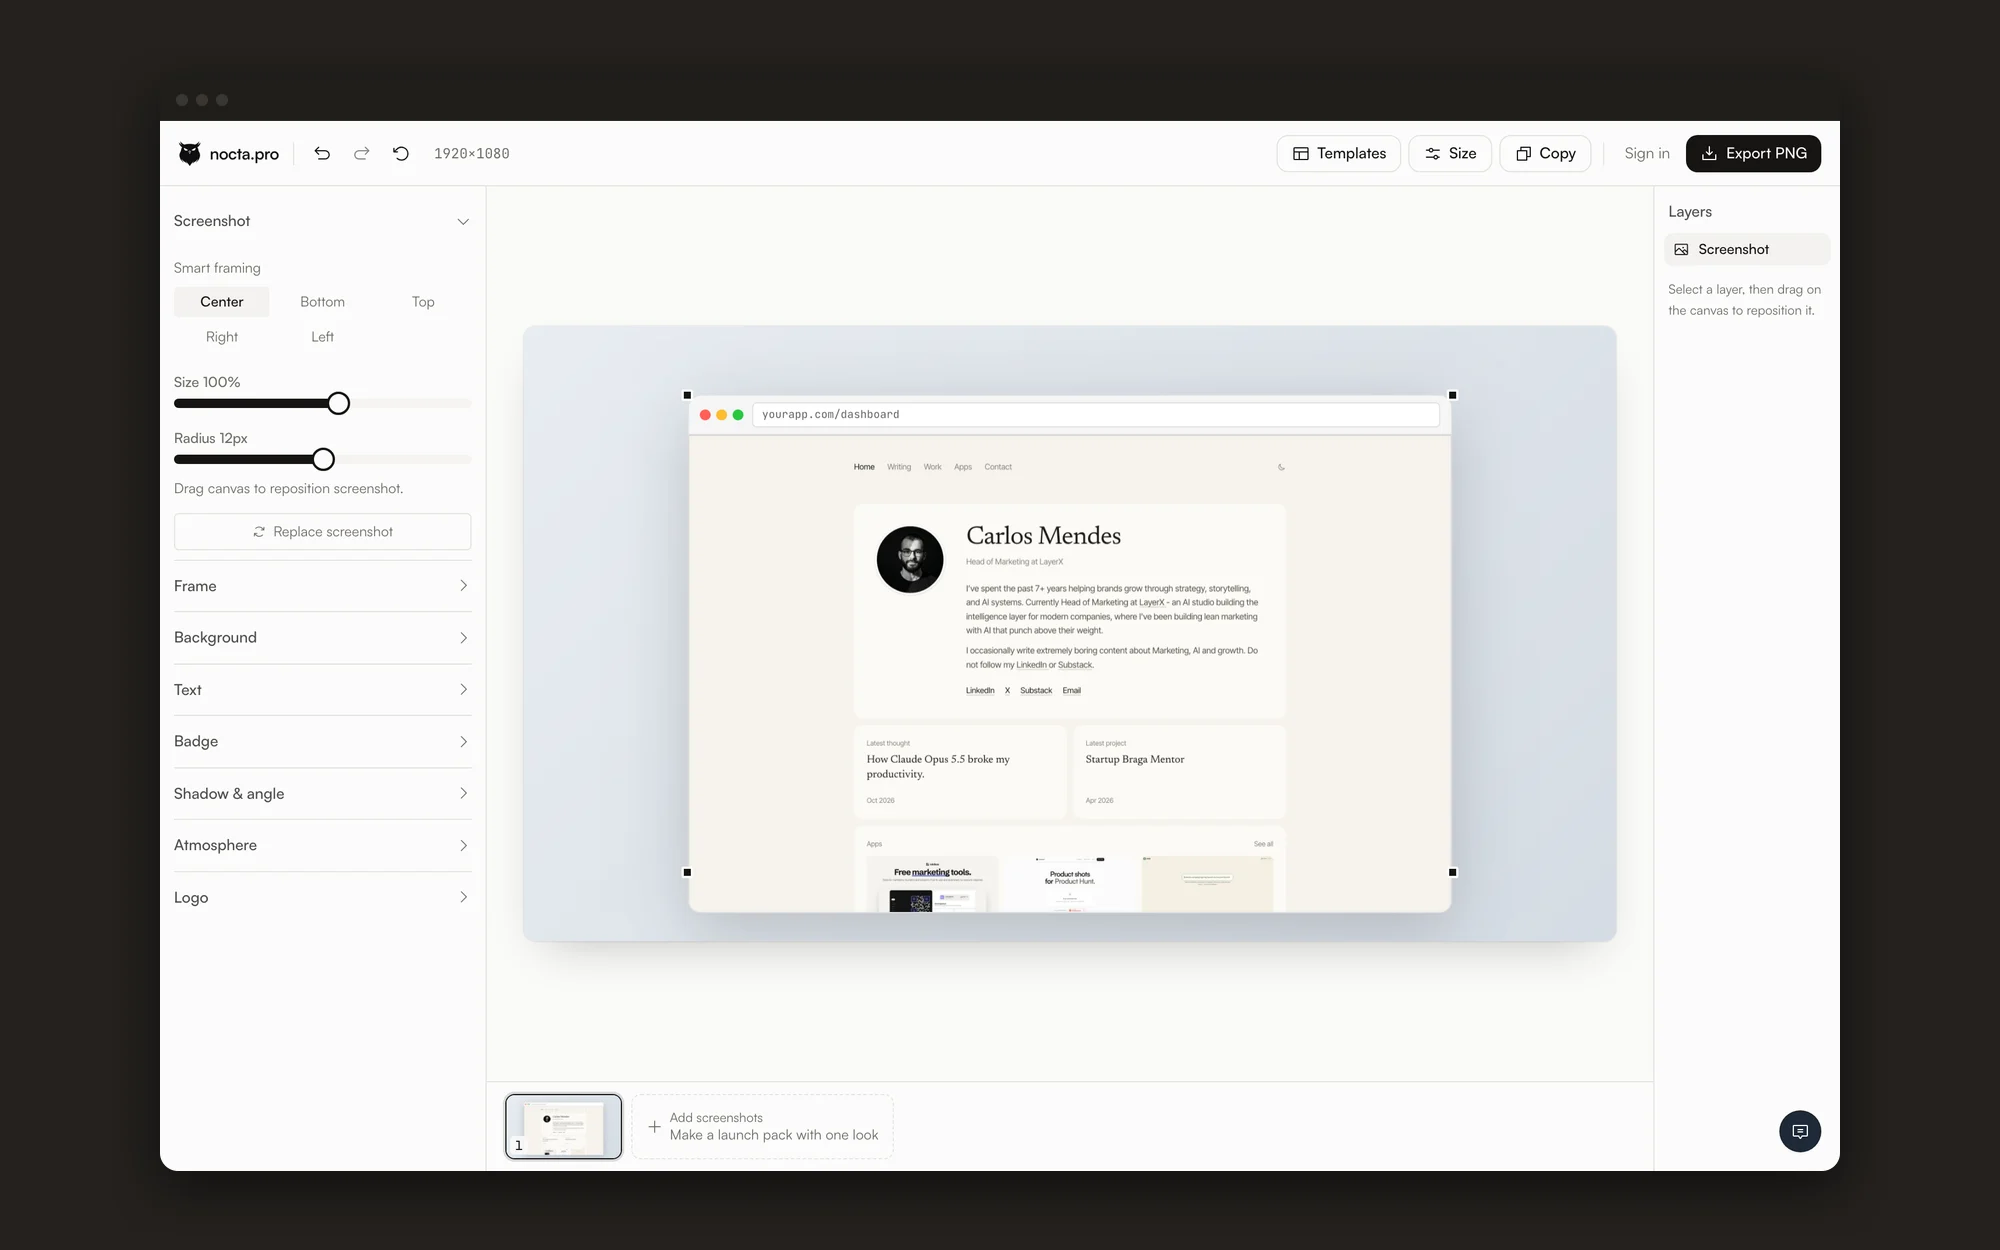Click the red dot in browser frame
Viewport: 2000px width, 1250px height.
705,415
